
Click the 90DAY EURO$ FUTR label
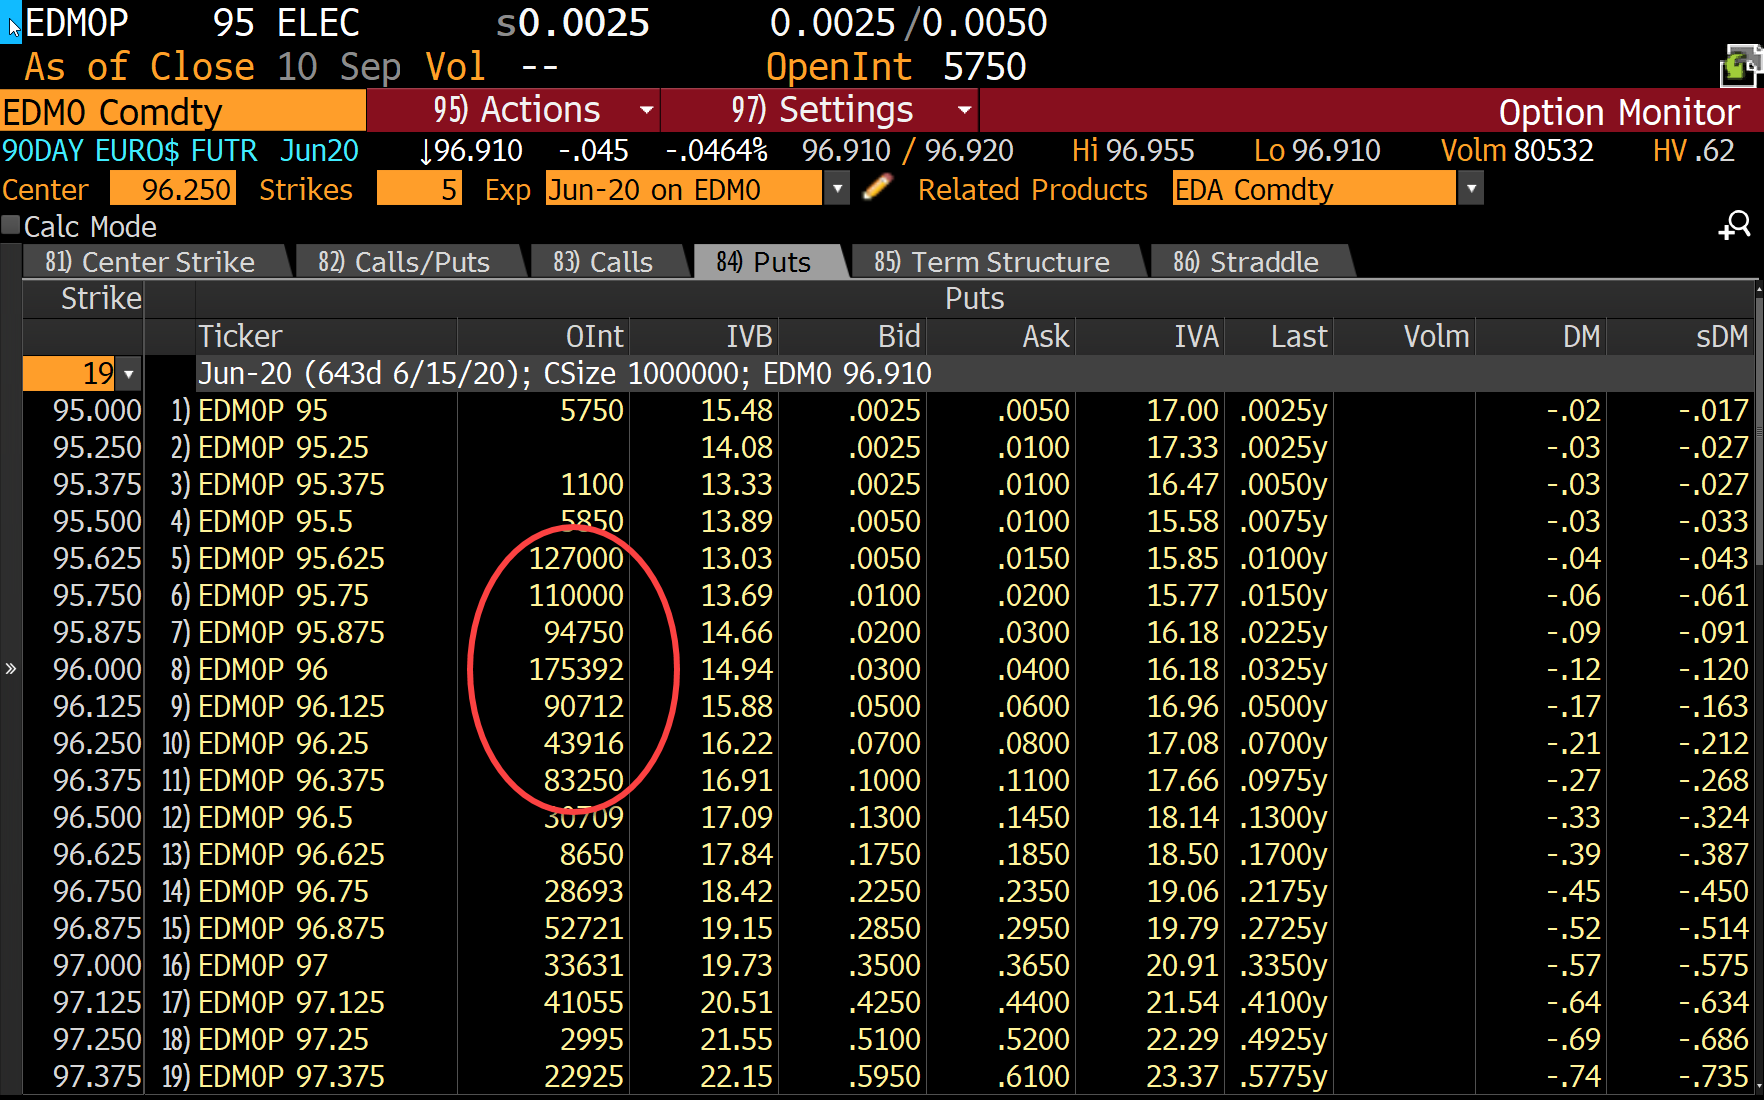tap(129, 151)
